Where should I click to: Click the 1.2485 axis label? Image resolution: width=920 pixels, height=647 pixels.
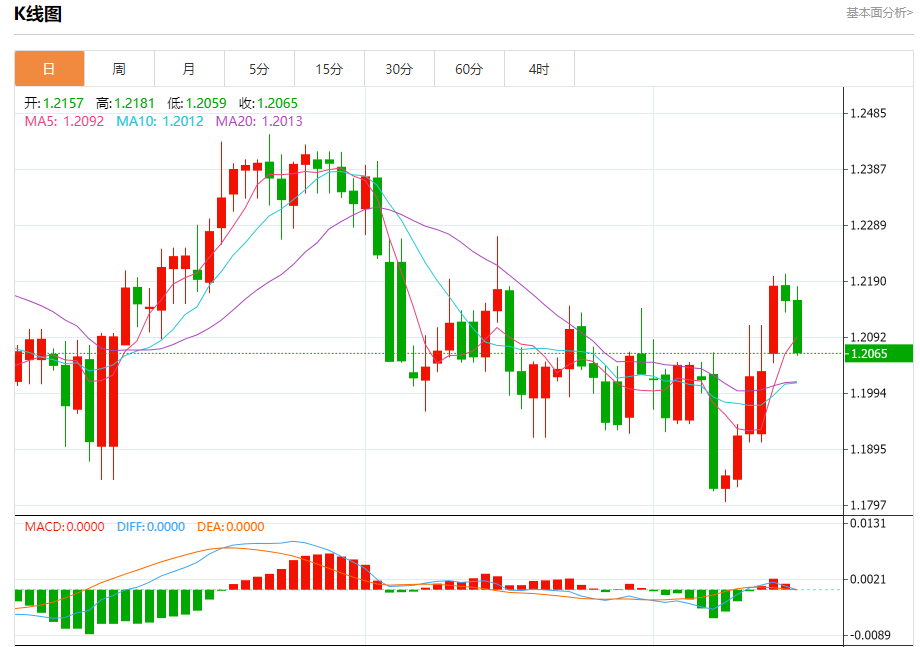pos(868,113)
